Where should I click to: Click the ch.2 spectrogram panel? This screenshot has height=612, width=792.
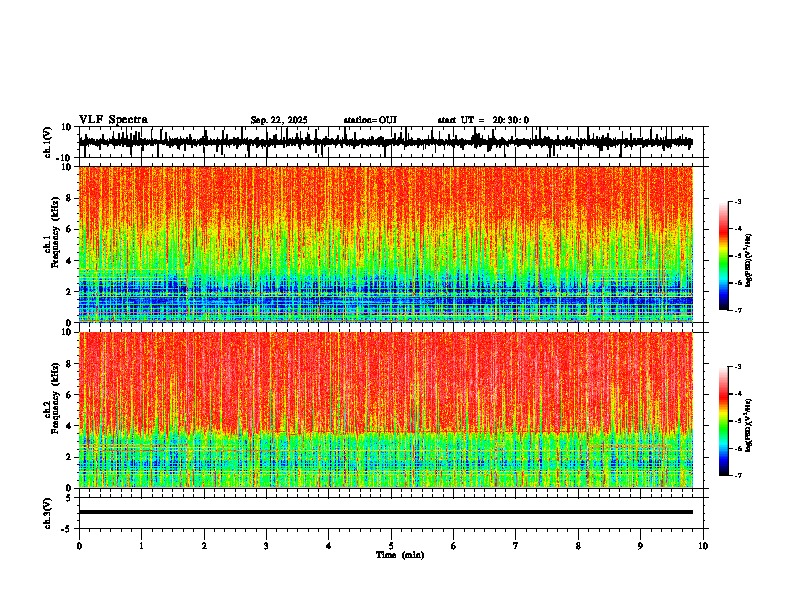(x=386, y=410)
